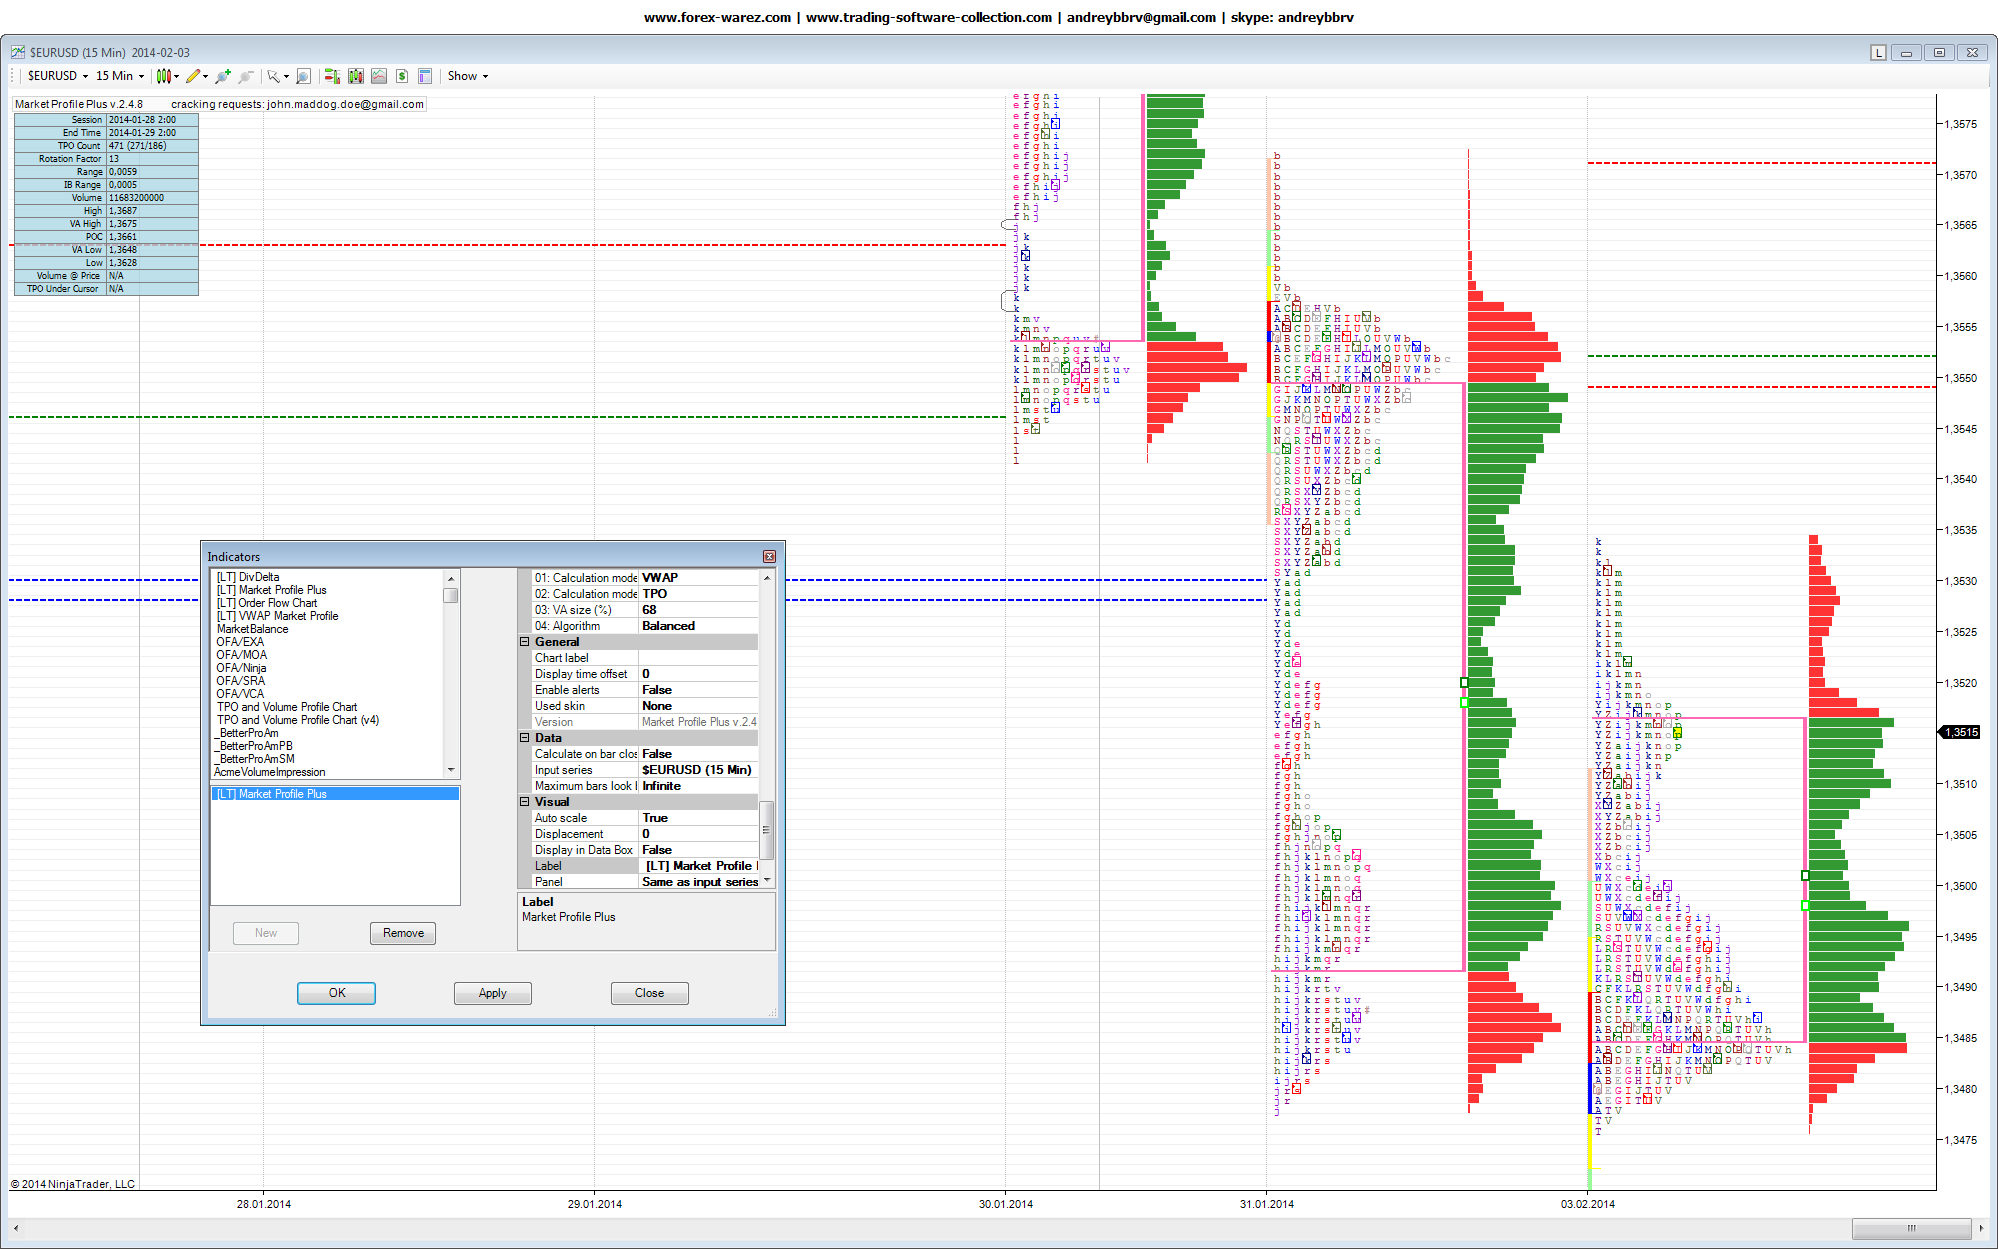
Task: Open the Chart Trader toolbar icon
Action: [x=332, y=76]
